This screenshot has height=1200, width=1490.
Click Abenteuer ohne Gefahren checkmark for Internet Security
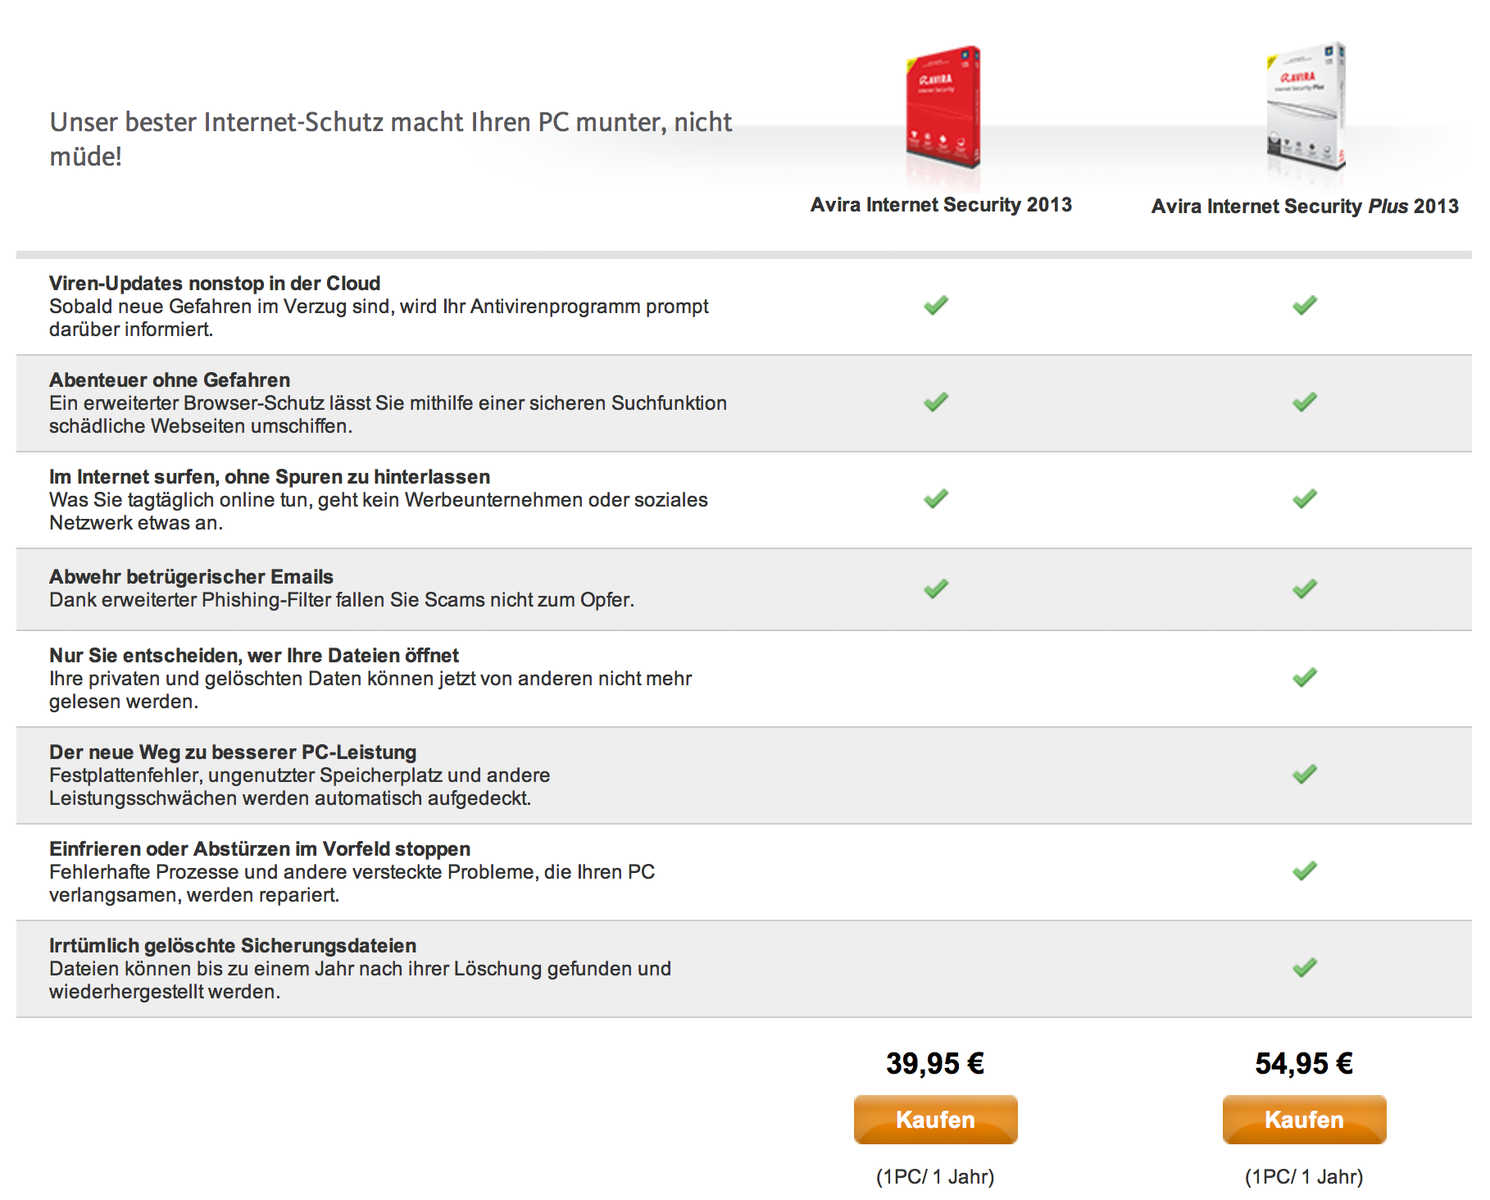click(x=936, y=402)
